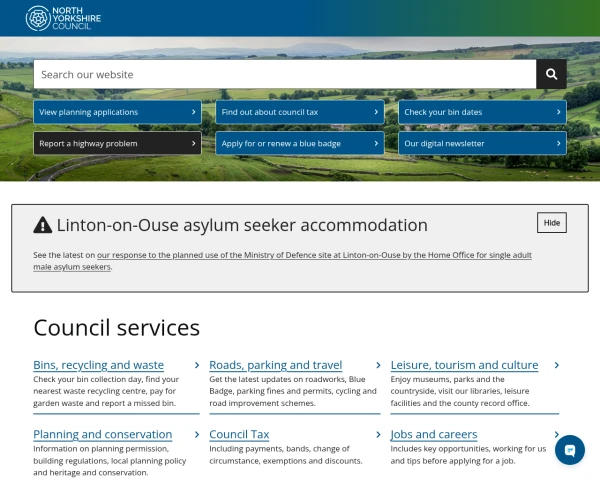Open Our digital newsletter
This screenshot has width=600, height=480.
coord(483,144)
